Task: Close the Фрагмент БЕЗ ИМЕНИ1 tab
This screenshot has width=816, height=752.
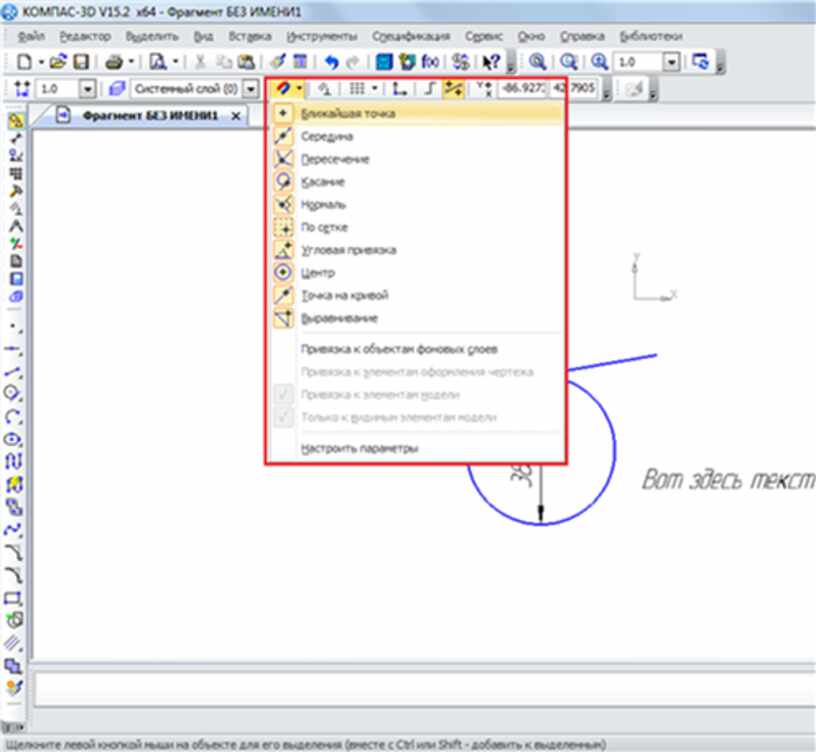Action: click(x=236, y=116)
